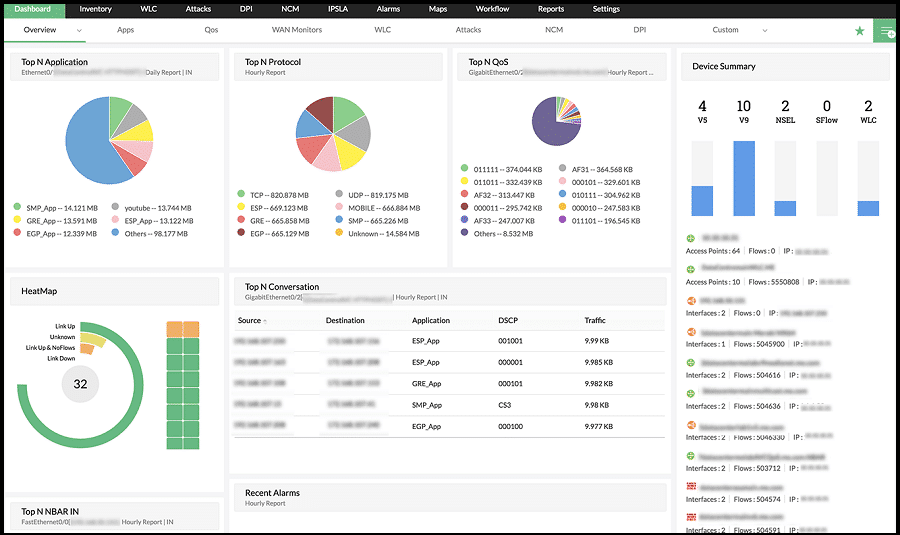The width and height of the screenshot is (900, 535).
Task: Toggle the AF31 legend entry in Top N QoS
Action: tap(564, 169)
